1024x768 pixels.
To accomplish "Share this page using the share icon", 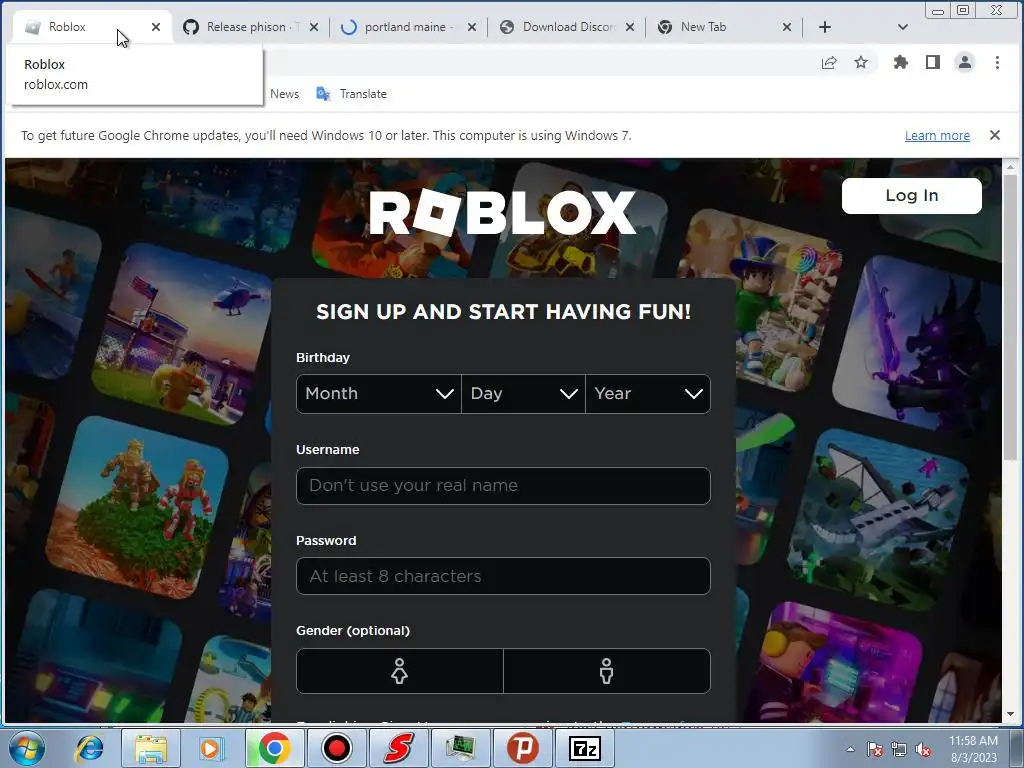I will pos(829,62).
